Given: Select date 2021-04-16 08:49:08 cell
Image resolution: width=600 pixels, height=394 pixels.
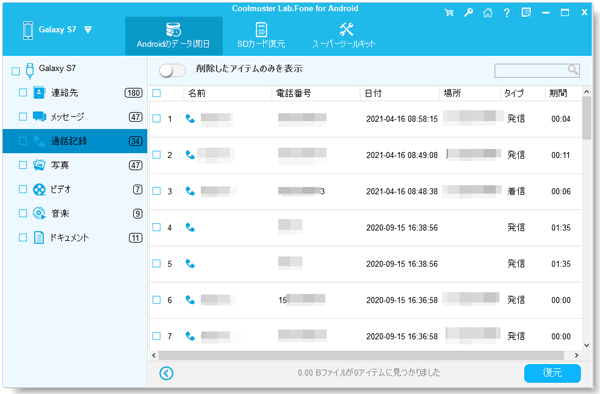Looking at the screenshot, I should click(x=402, y=155).
